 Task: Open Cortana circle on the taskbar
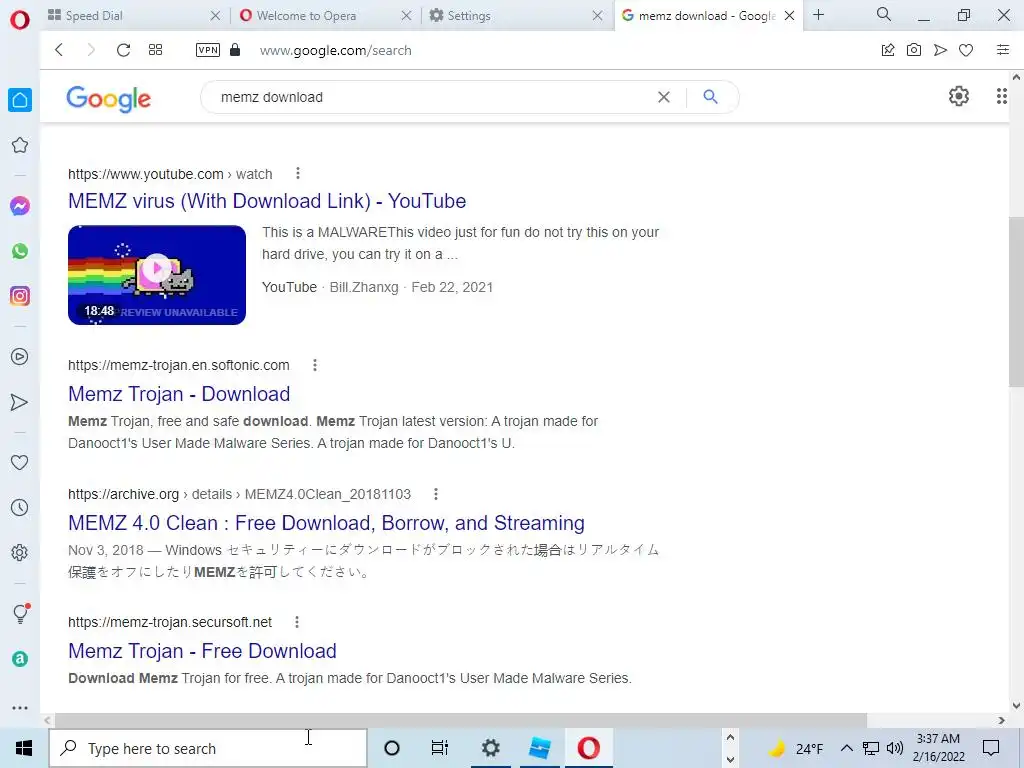click(392, 748)
